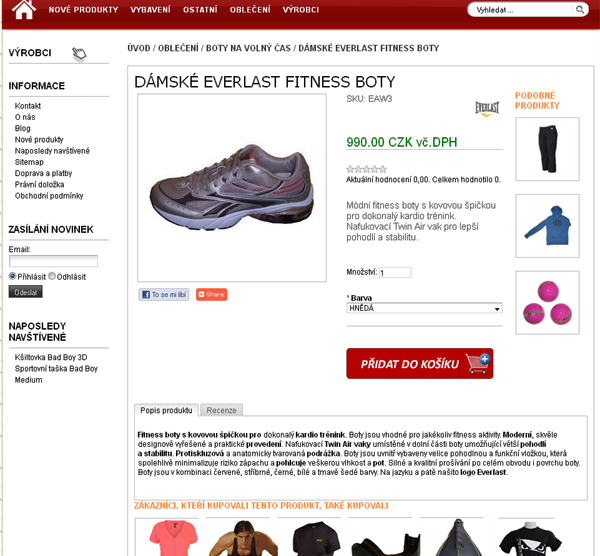600x556 pixels.
Task: Click the Odeslat newsletter button
Action: (x=26, y=292)
